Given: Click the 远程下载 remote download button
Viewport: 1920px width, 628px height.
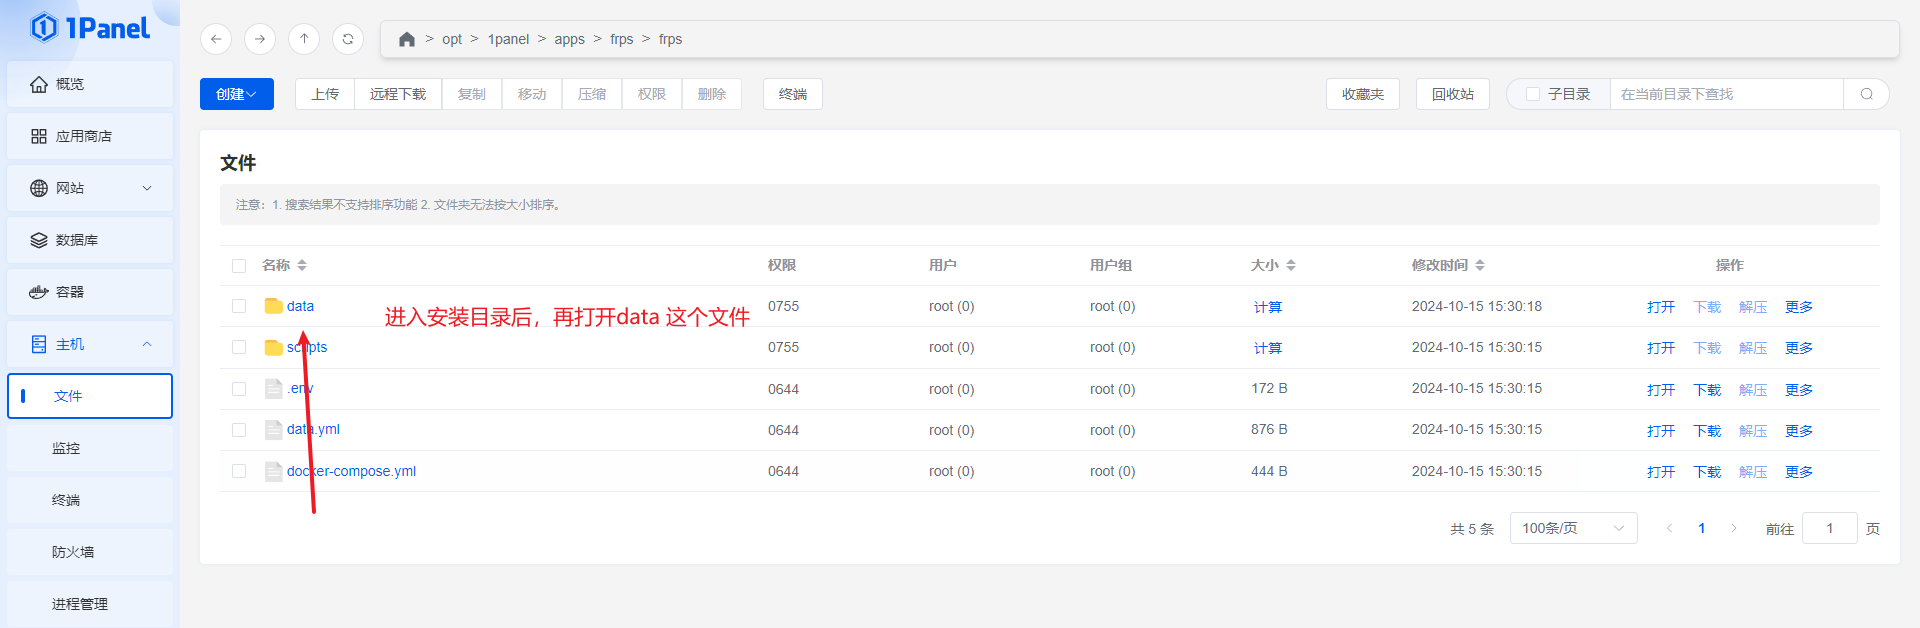Looking at the screenshot, I should (x=398, y=94).
